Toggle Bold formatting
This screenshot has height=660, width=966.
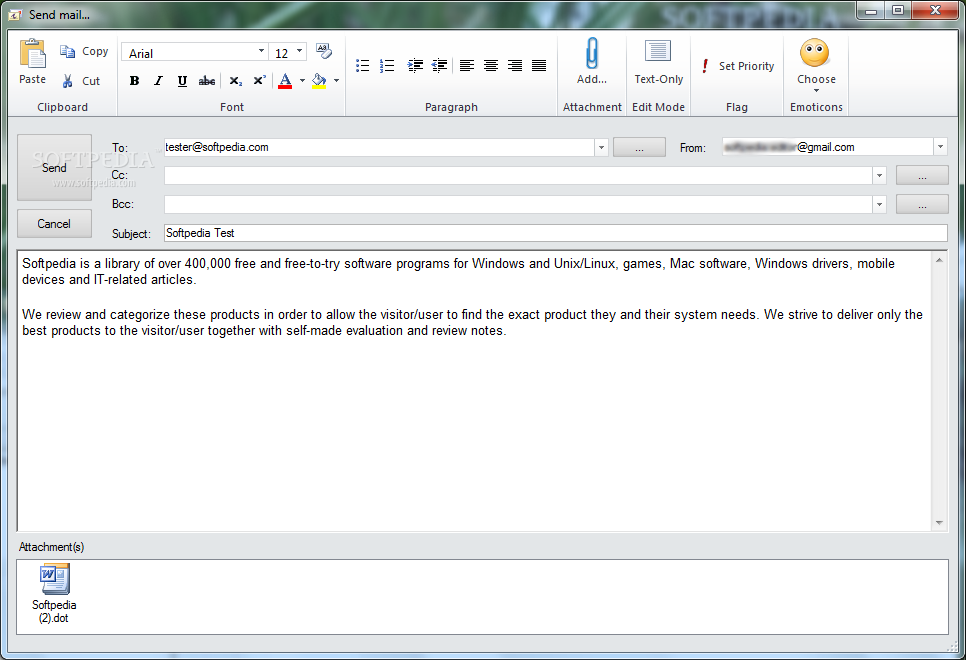134,81
